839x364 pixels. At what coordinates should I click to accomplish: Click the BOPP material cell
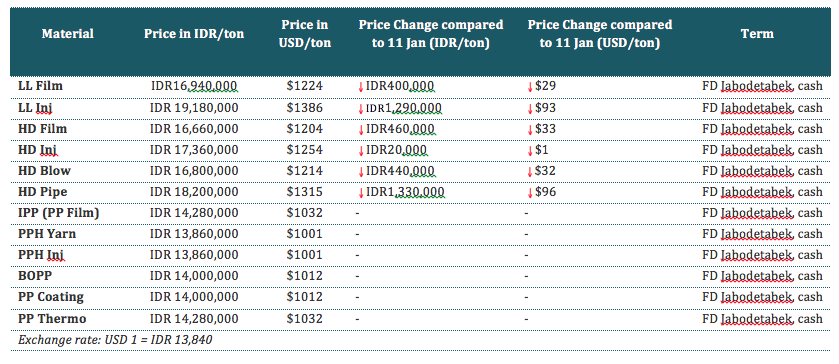35,276
